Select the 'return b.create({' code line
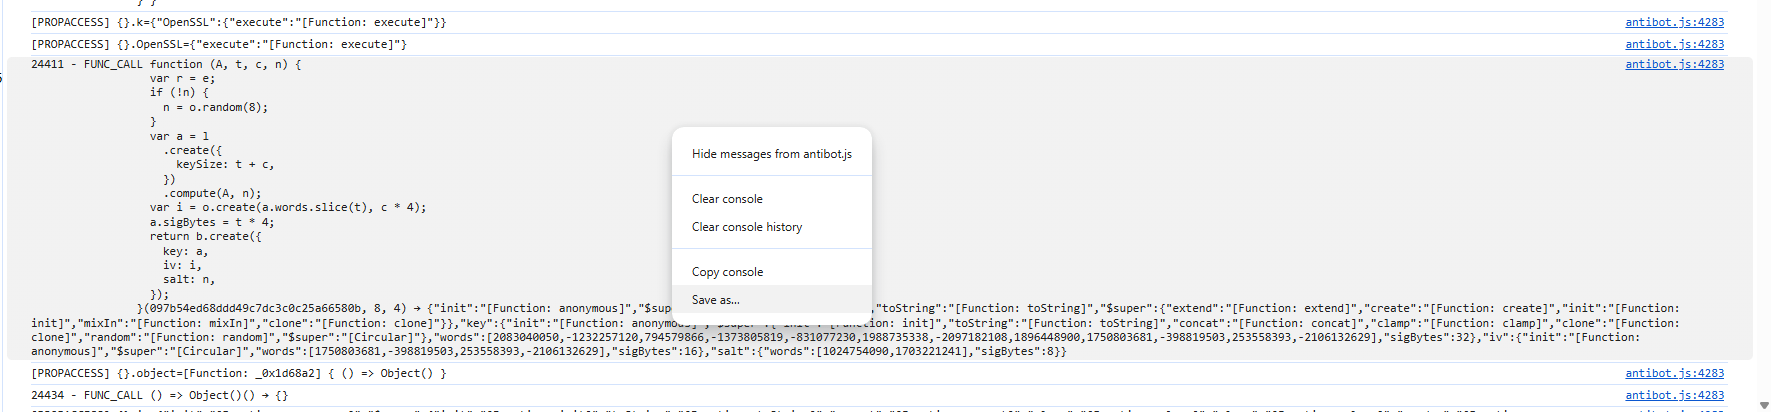Image resolution: width=1771 pixels, height=412 pixels. click(x=205, y=237)
